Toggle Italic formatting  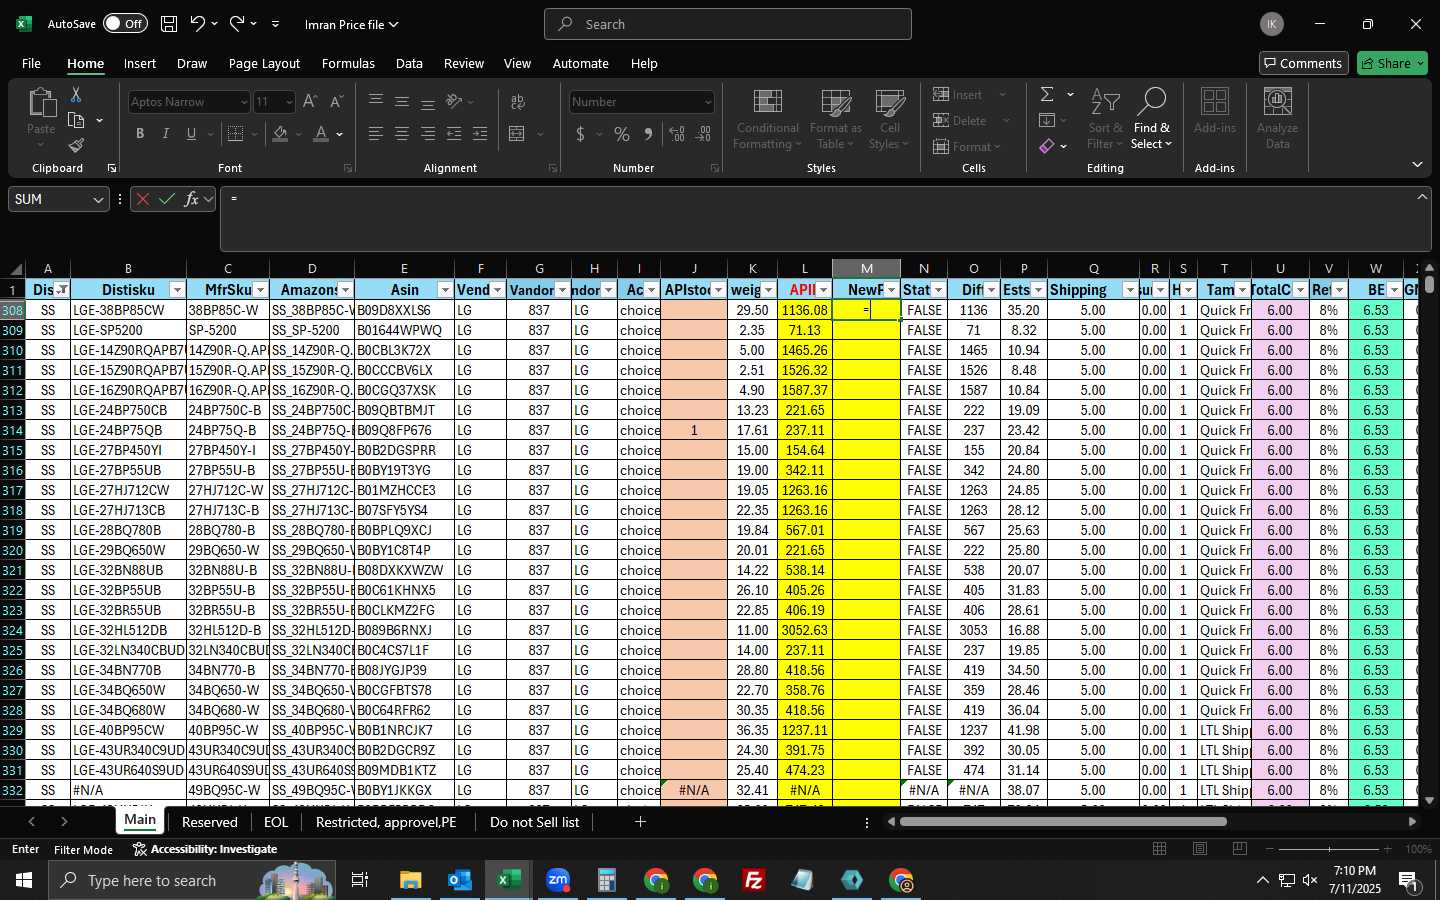(x=166, y=134)
